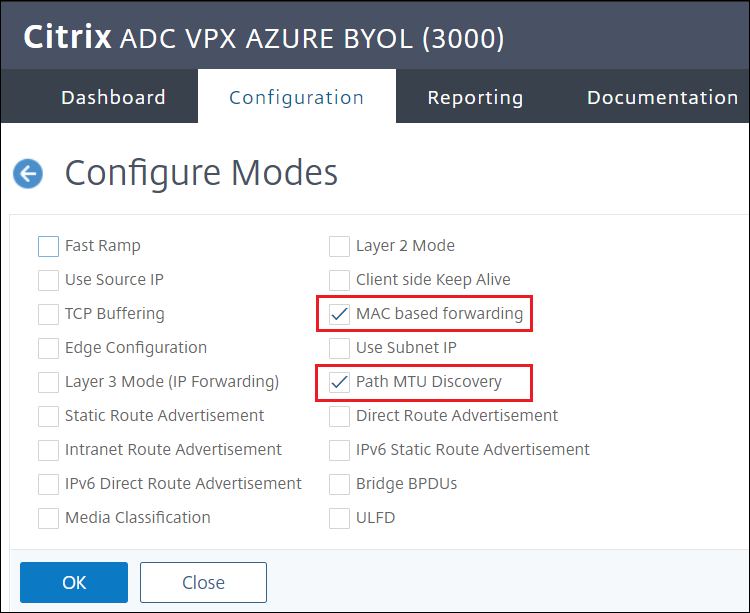The image size is (750, 613).
Task: Enable the ULFD mode checkbox
Action: coord(340,518)
